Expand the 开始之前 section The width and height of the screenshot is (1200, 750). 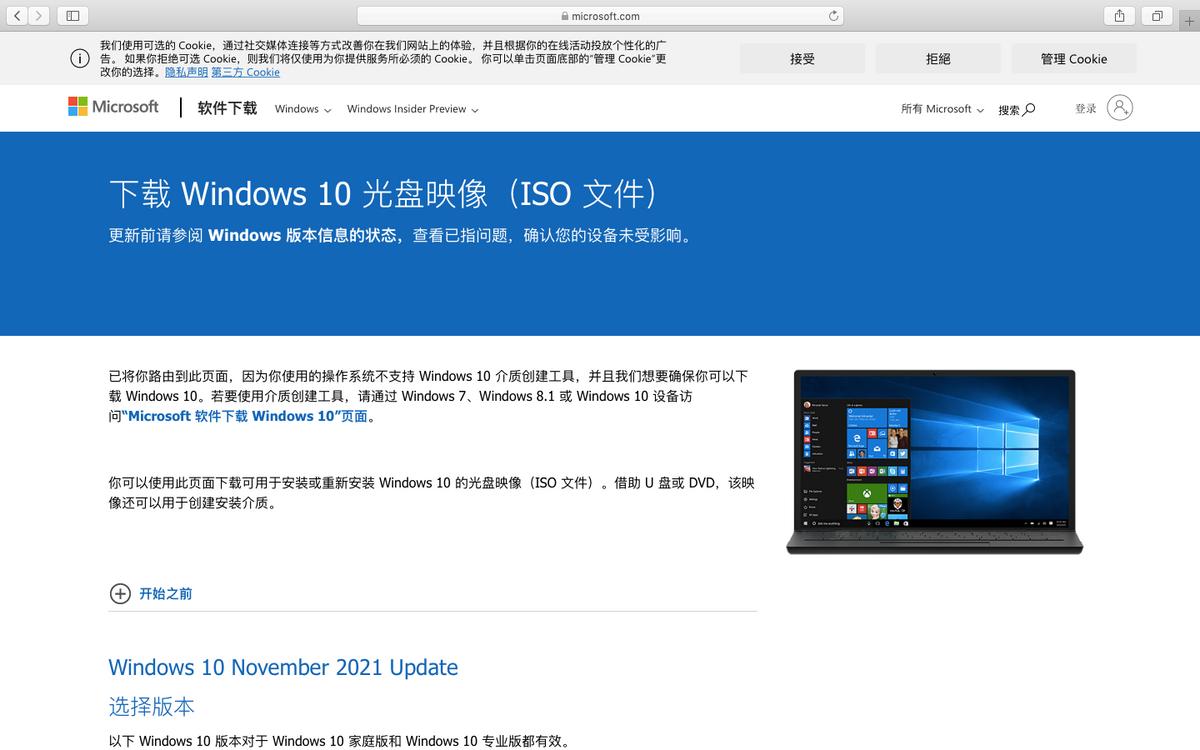[165, 593]
